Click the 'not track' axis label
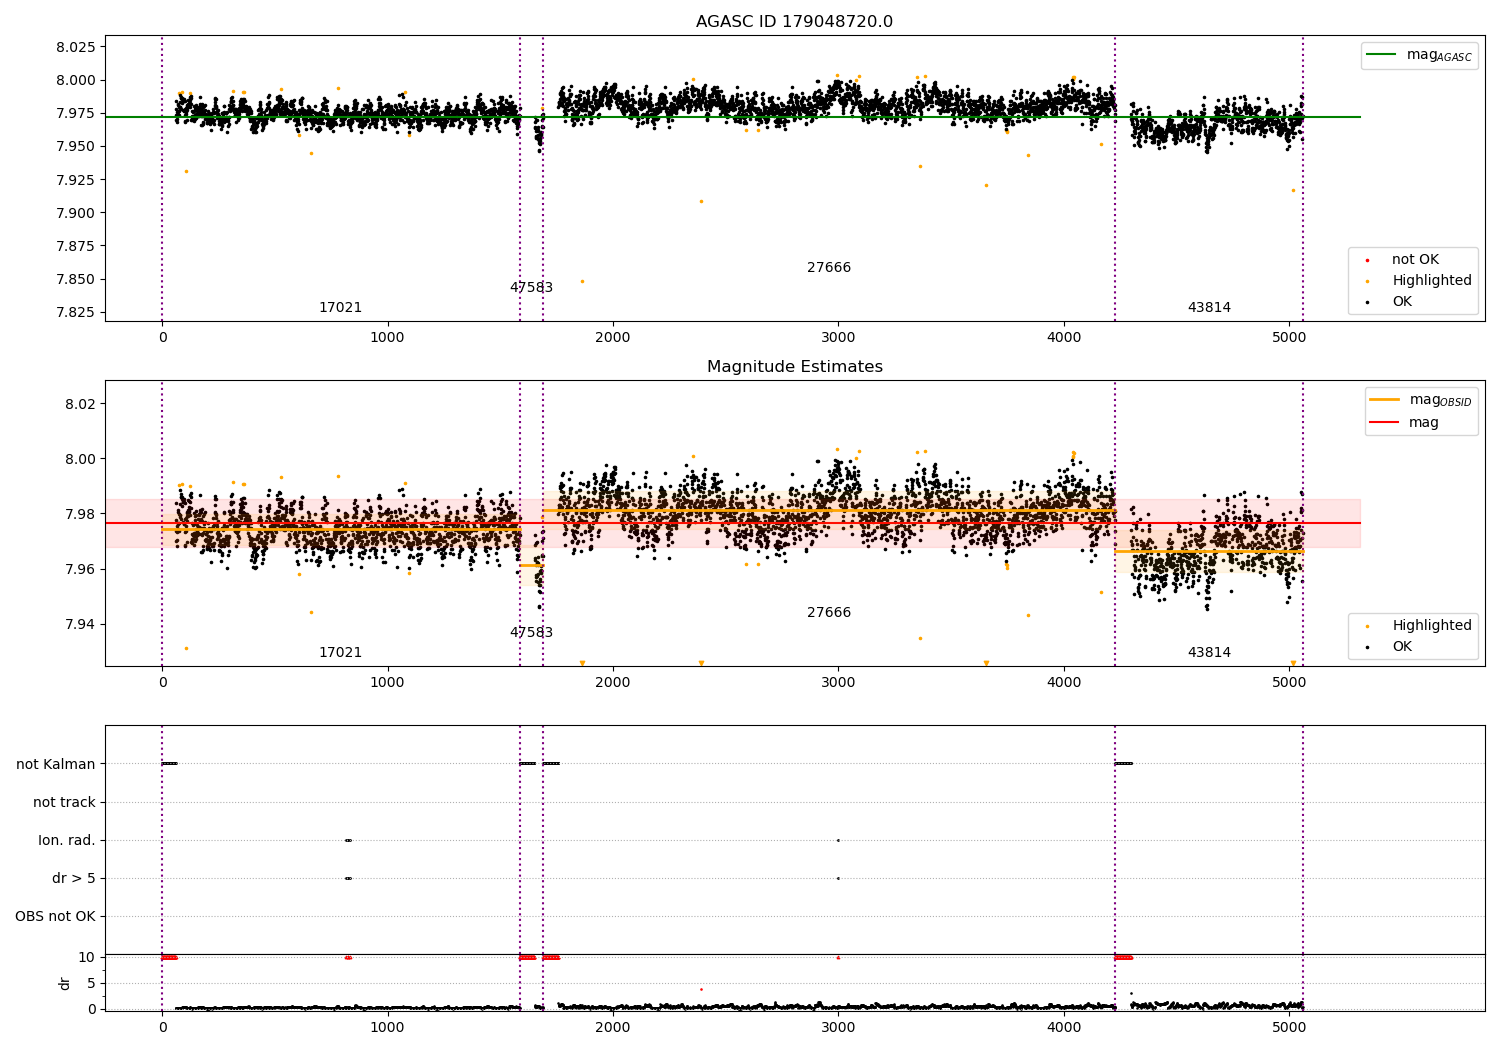This screenshot has width=1500, height=1050. pyautogui.click(x=64, y=803)
